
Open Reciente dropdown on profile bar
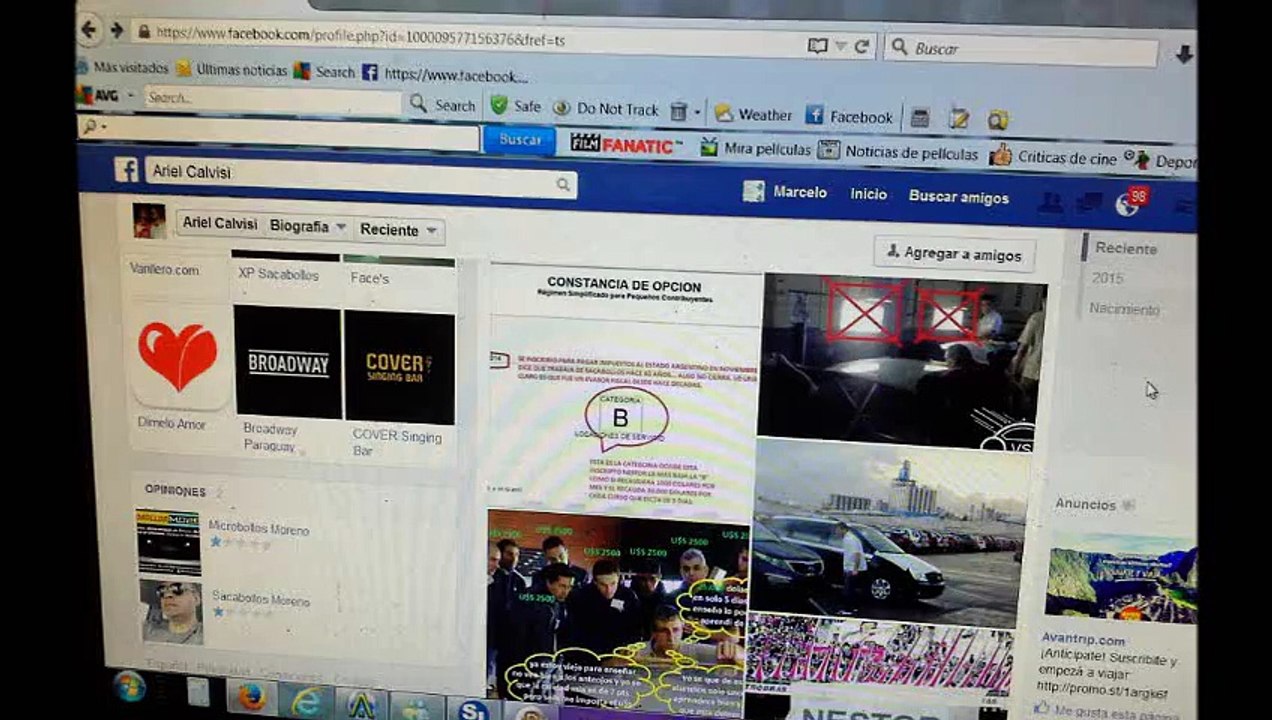[399, 230]
